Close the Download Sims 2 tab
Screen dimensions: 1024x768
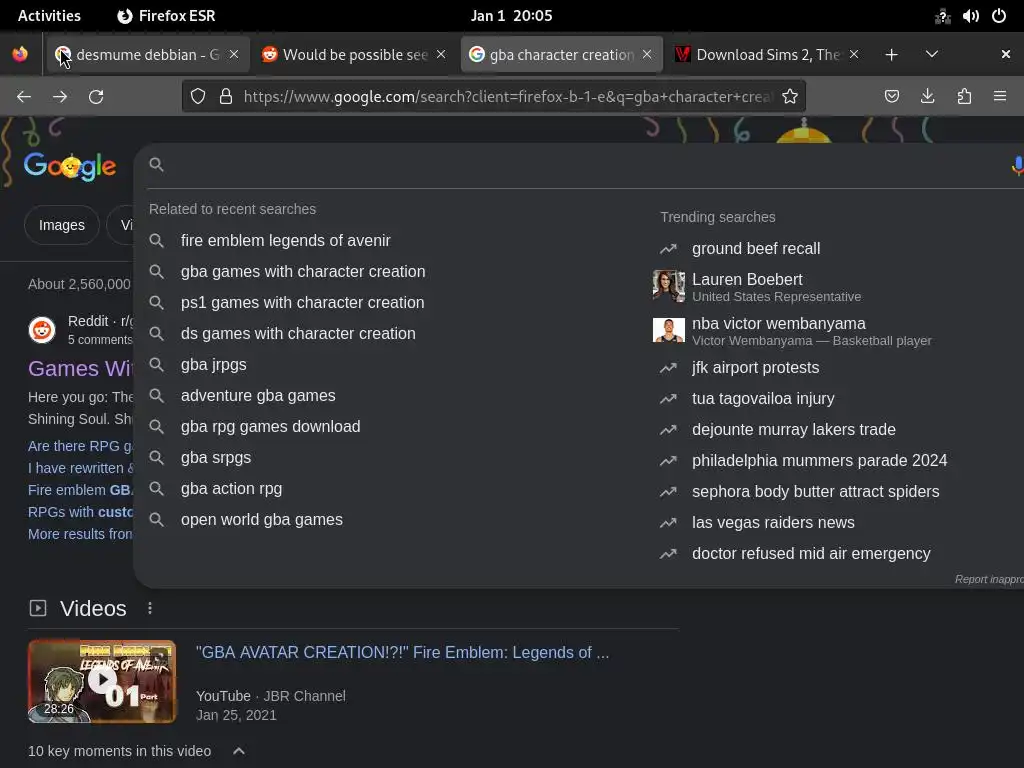pyautogui.click(x=854, y=55)
